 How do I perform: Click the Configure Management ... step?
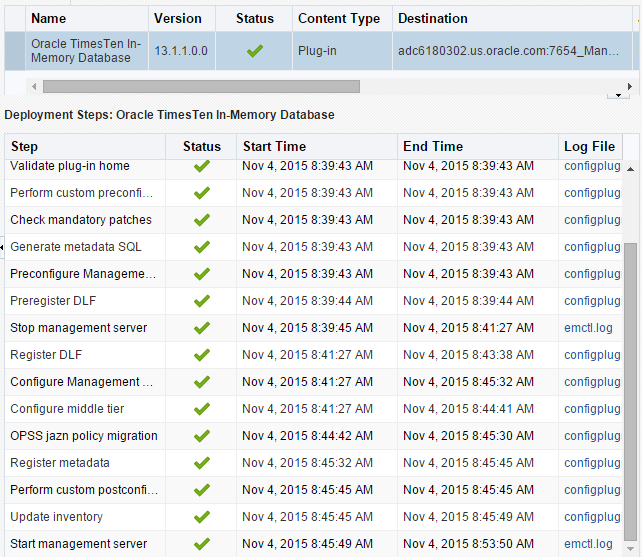(x=81, y=382)
